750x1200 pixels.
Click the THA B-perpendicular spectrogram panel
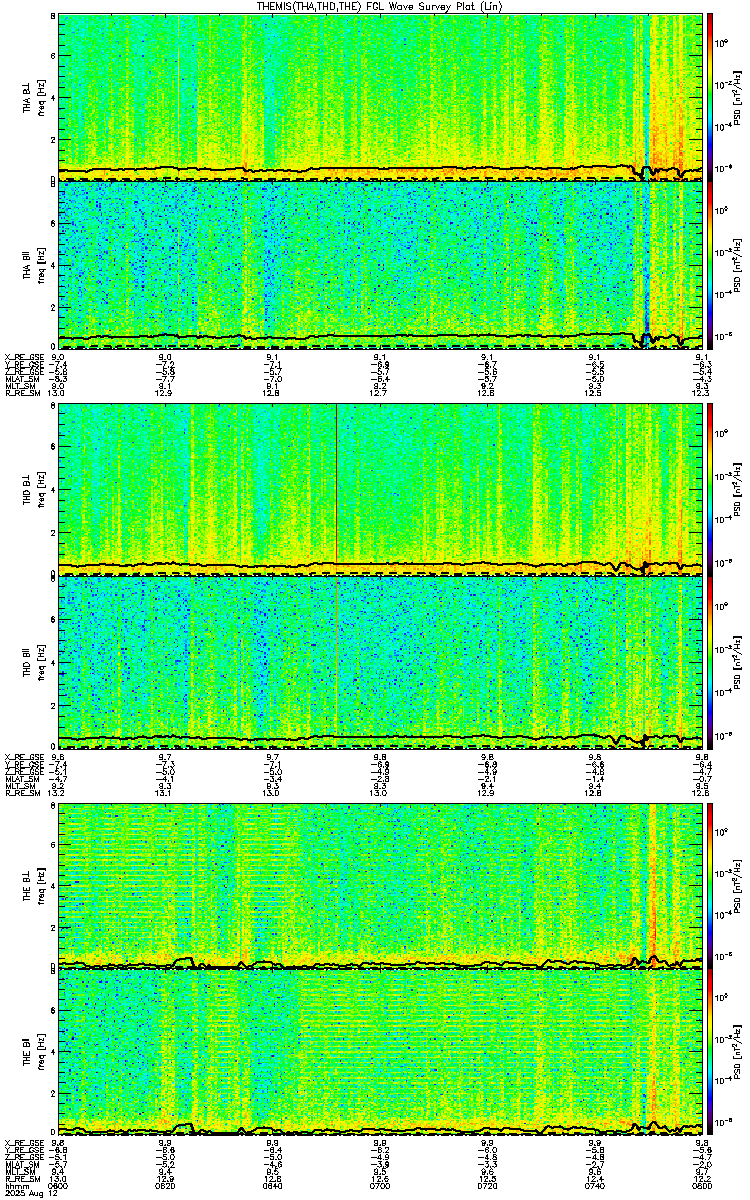point(381,97)
